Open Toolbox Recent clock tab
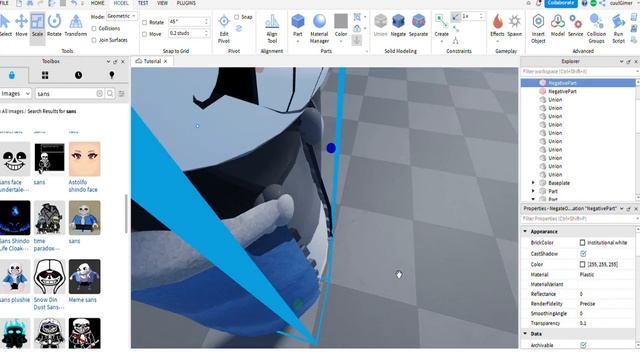 [x=78, y=75]
